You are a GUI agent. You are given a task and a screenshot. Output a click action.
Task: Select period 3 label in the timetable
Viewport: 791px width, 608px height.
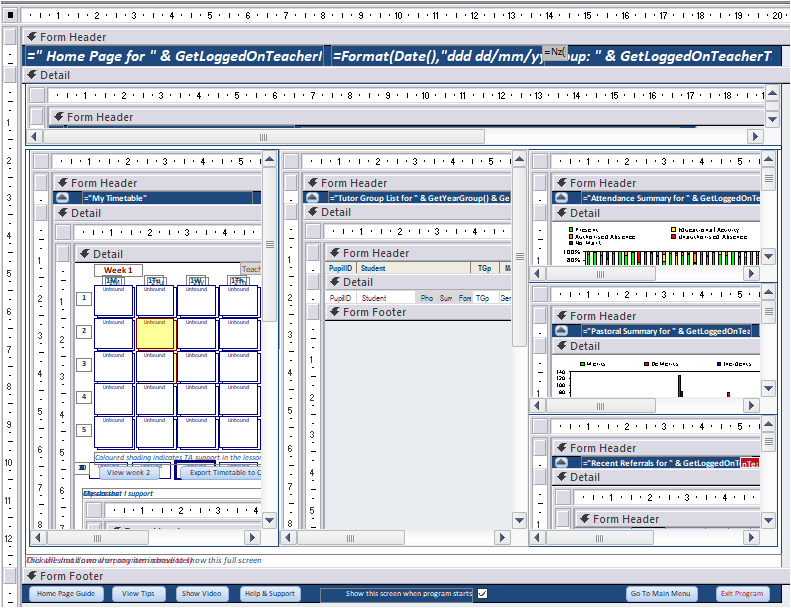[84, 364]
